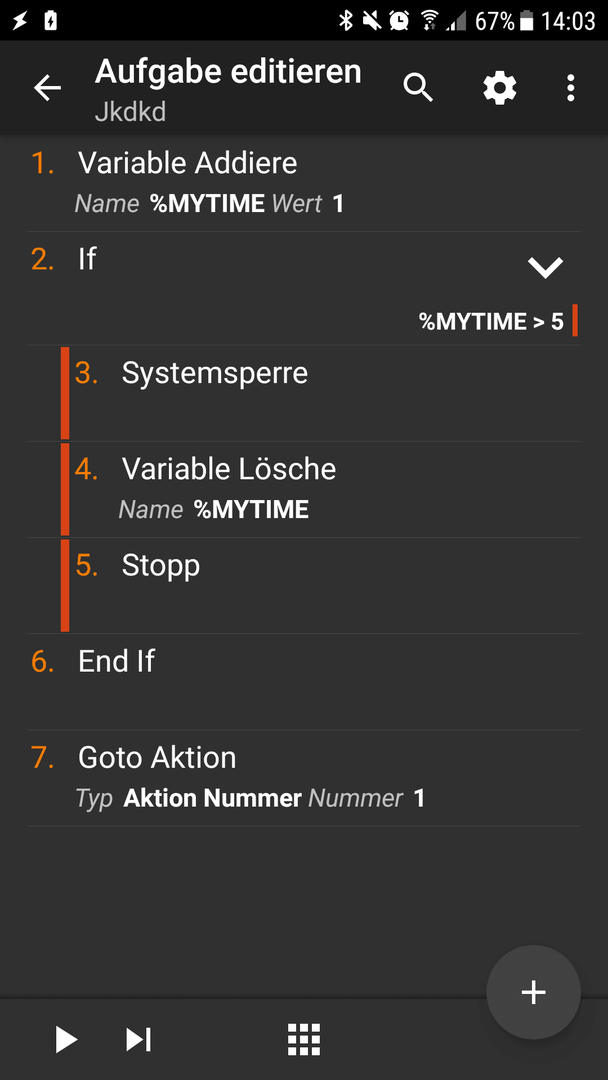
Task: Tap Bluetooth icon in status bar
Action: (x=346, y=21)
